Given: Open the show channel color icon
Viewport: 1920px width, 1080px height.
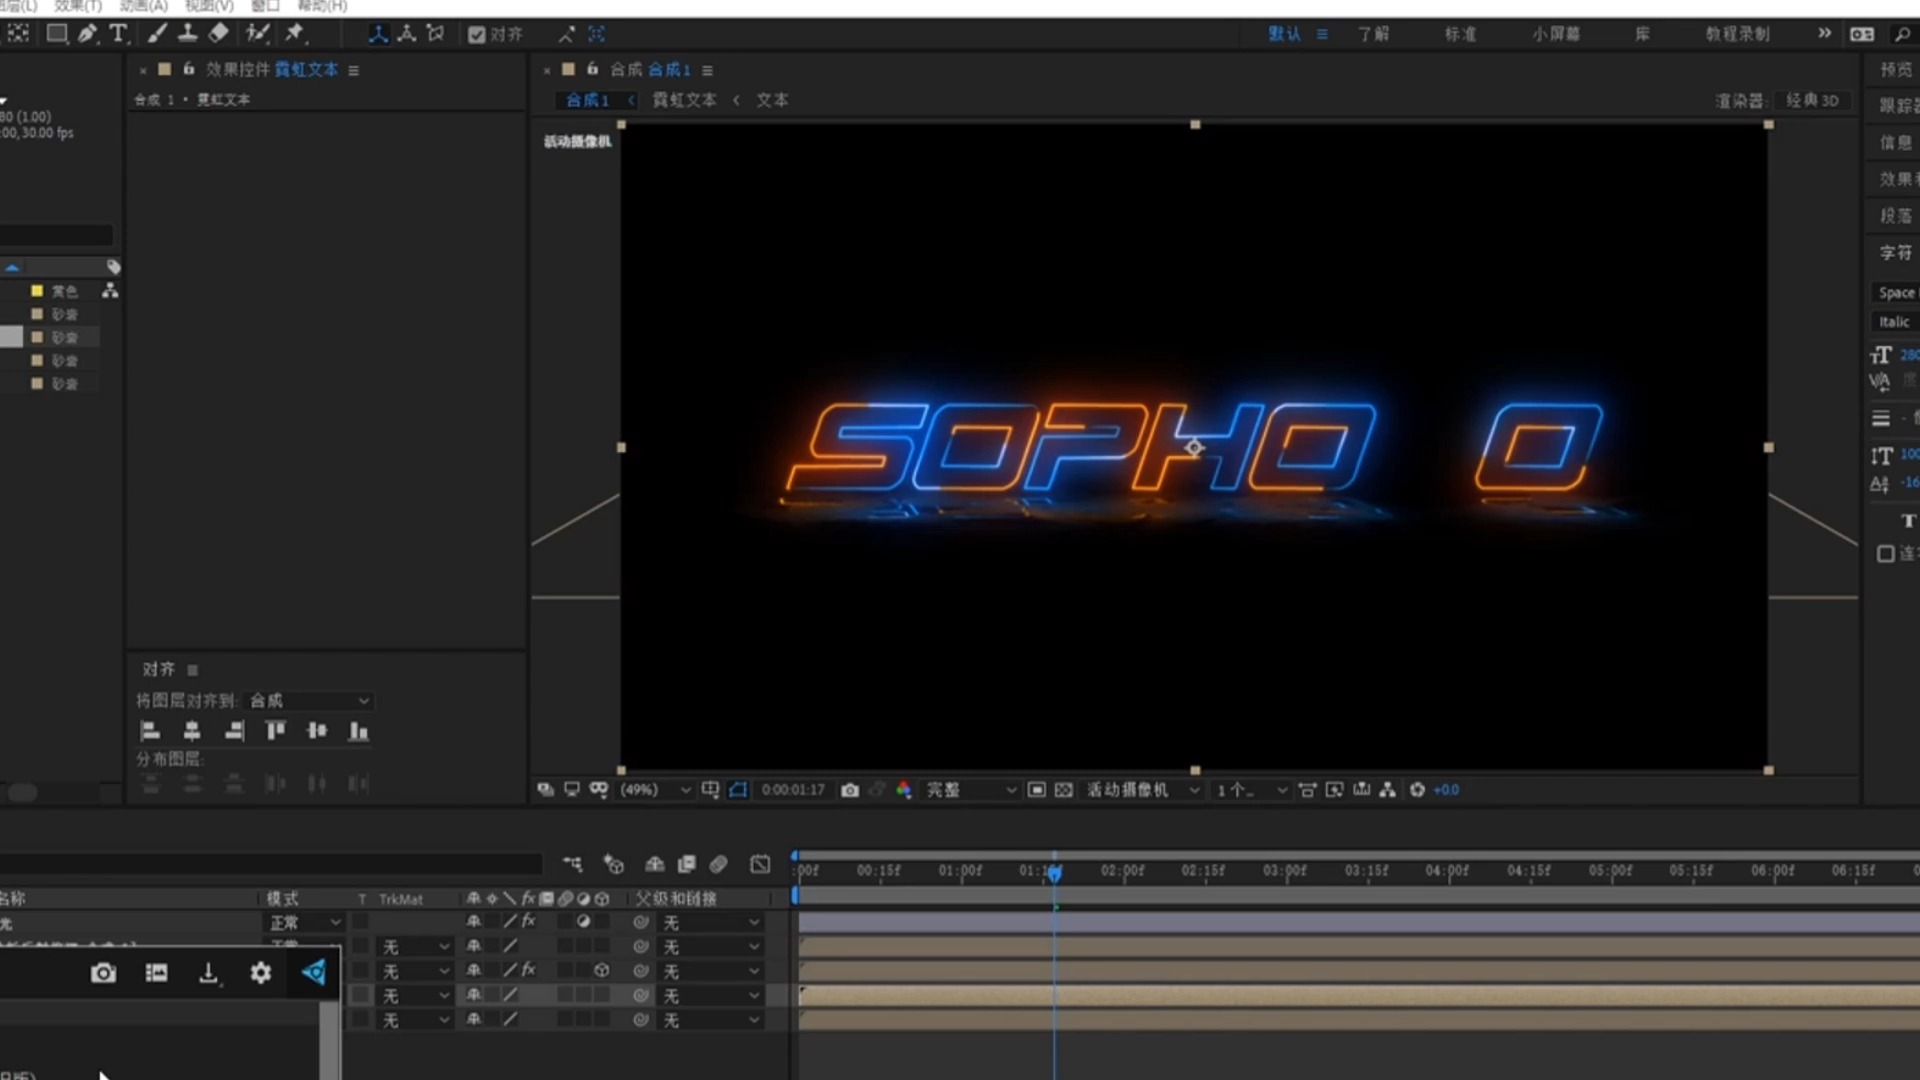Looking at the screenshot, I should point(904,790).
